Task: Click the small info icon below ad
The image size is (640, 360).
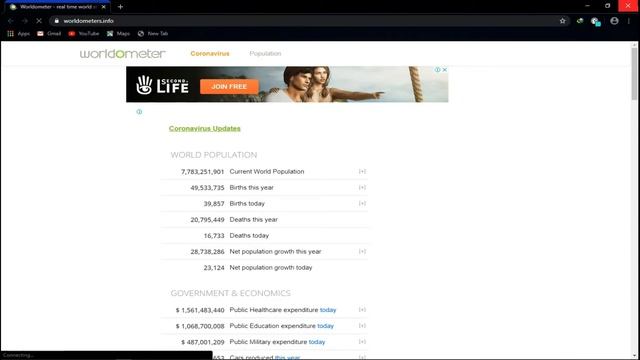Action: [139, 112]
